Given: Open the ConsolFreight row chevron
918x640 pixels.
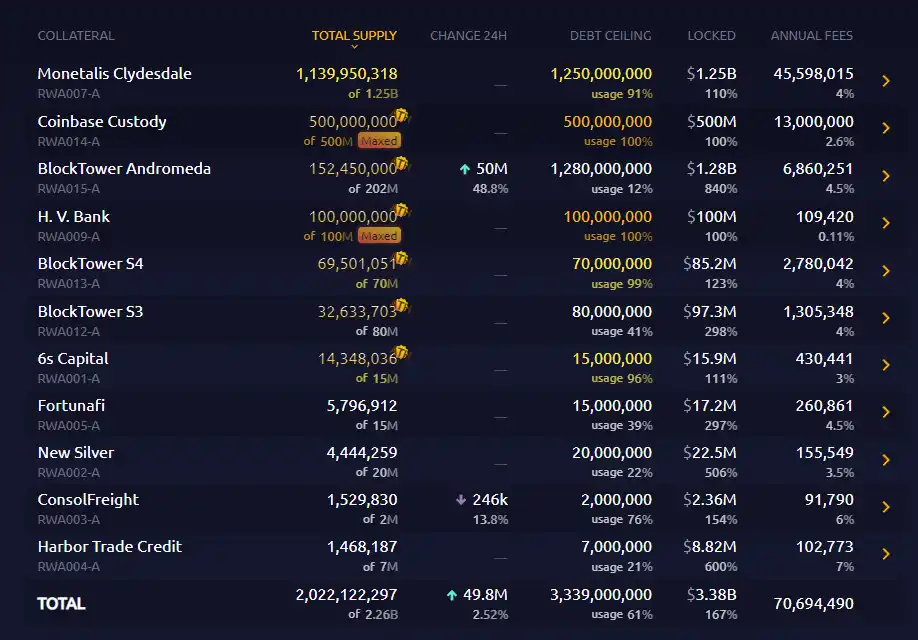Looking at the screenshot, I should (x=886, y=507).
